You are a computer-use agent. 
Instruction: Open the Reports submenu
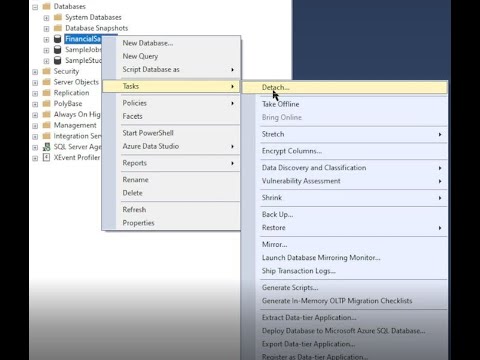point(171,163)
